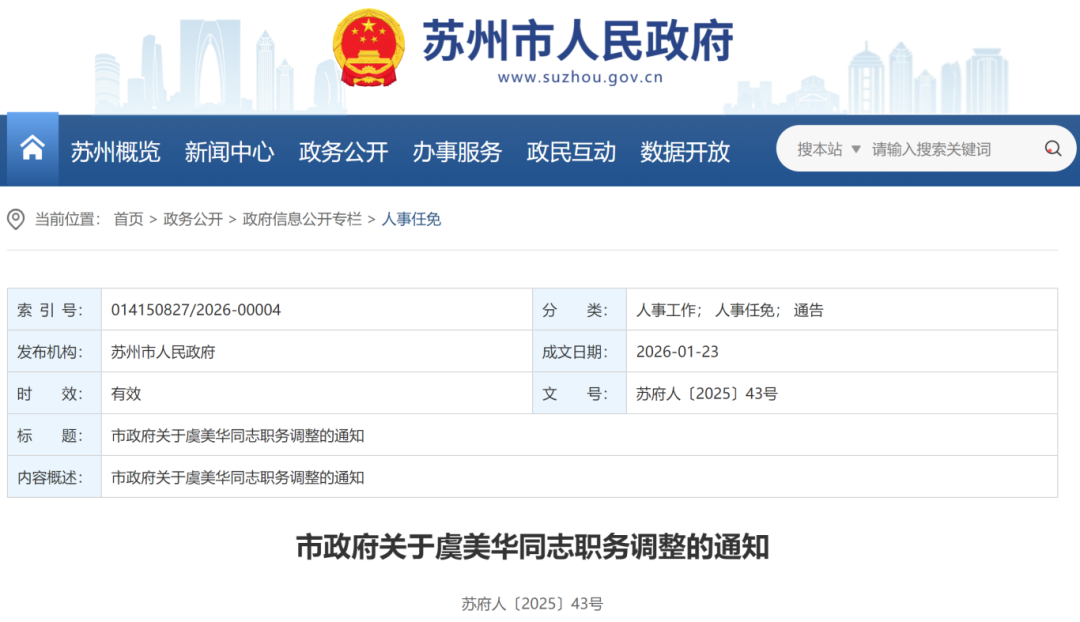Screen dimensions: 1080x622
Task: Click the 当前位置 label
Action: coord(68,219)
